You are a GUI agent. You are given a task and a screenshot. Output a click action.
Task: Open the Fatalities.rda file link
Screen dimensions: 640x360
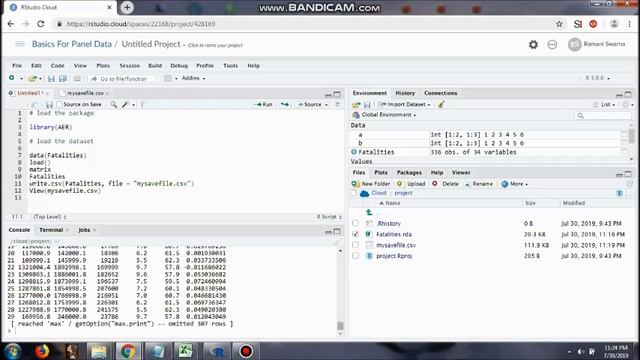tap(394, 234)
